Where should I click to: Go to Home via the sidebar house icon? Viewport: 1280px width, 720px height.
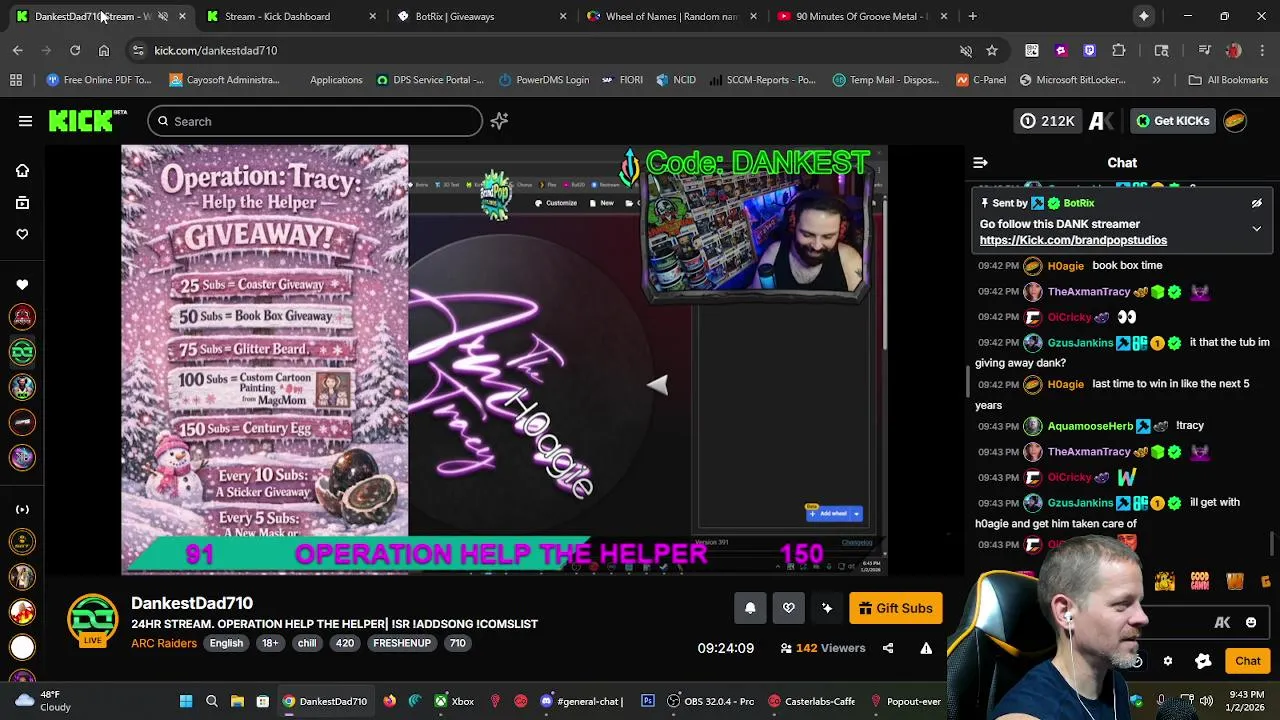click(x=22, y=171)
